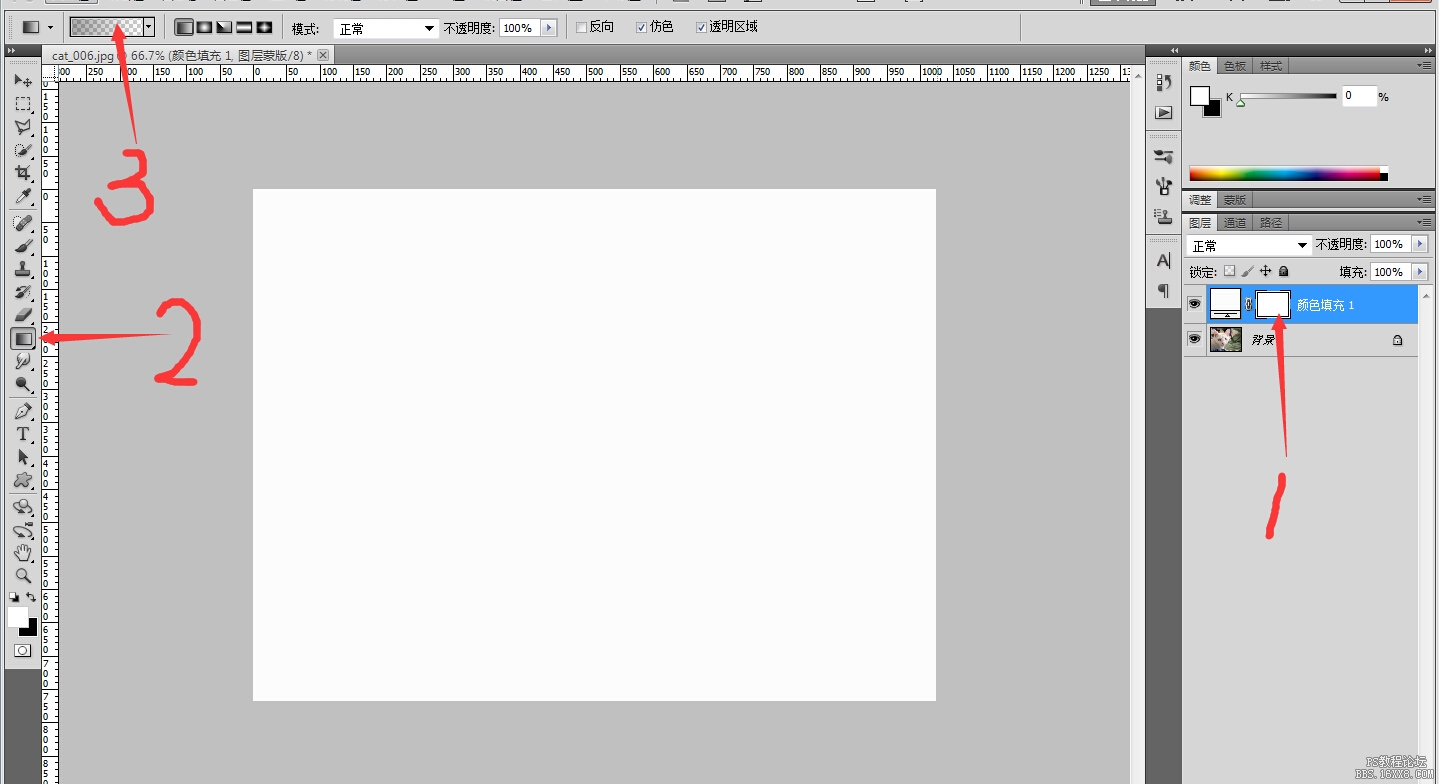Toggle lock all for layer
The height and width of the screenshot is (784, 1439).
1284,271
